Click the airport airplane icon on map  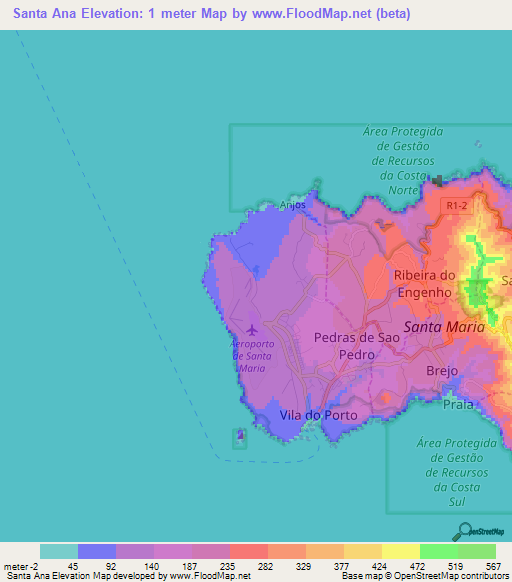pos(252,330)
